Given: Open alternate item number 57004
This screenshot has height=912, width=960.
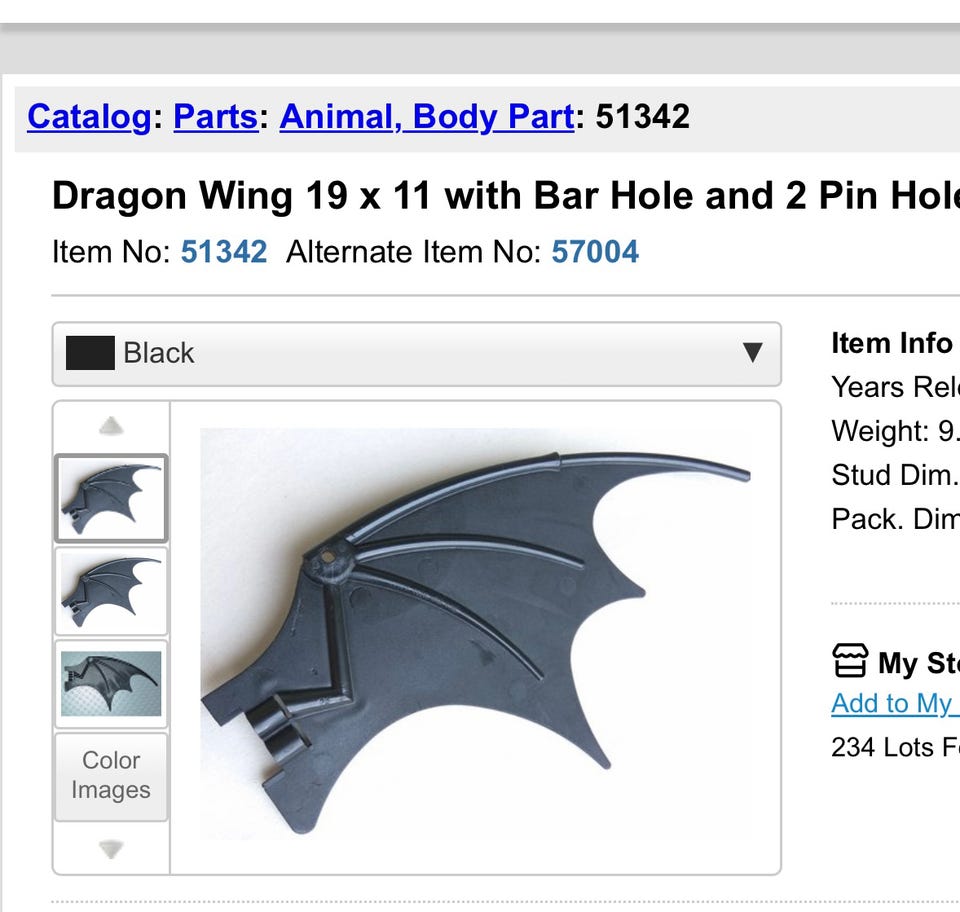Looking at the screenshot, I should 595,251.
